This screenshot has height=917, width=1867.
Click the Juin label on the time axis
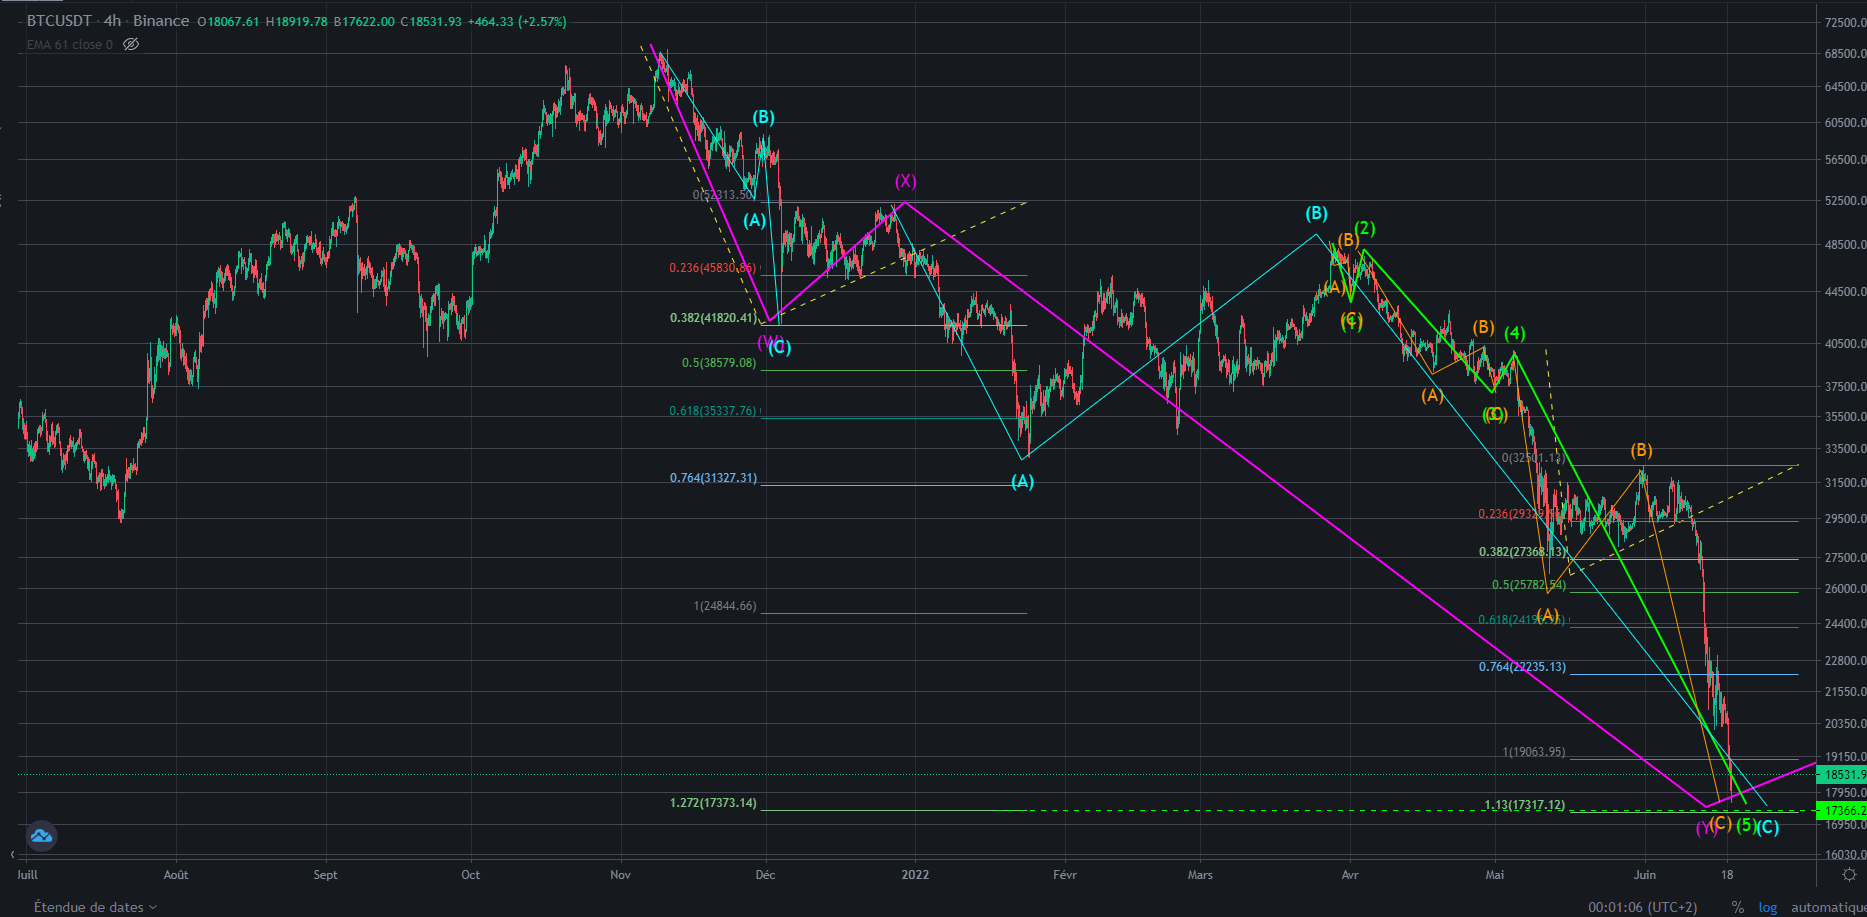[1645, 875]
